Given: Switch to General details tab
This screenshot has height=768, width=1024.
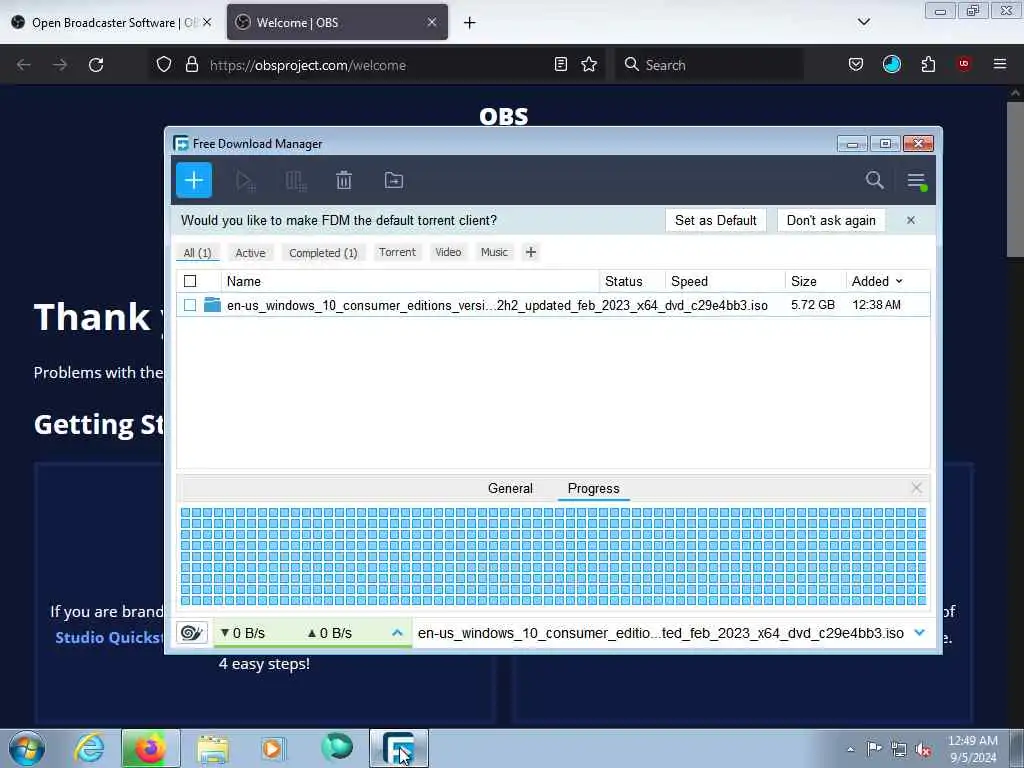Looking at the screenshot, I should click(510, 488).
